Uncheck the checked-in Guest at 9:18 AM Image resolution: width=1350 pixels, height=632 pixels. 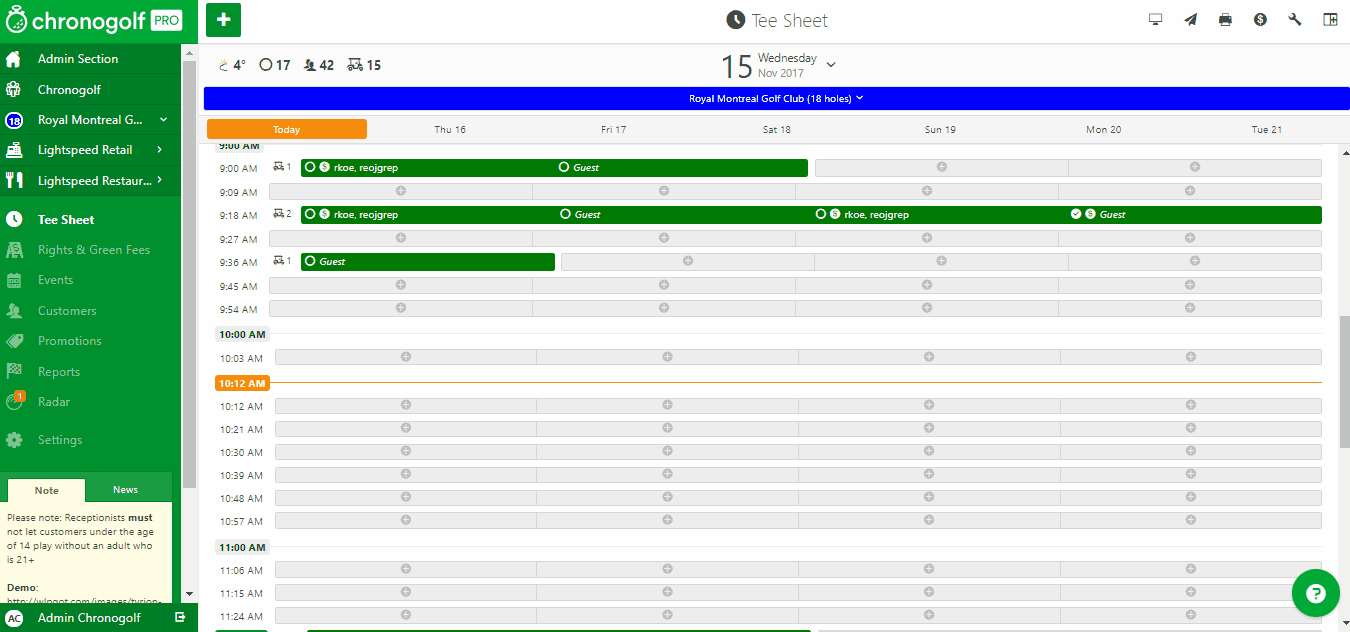tap(1076, 214)
